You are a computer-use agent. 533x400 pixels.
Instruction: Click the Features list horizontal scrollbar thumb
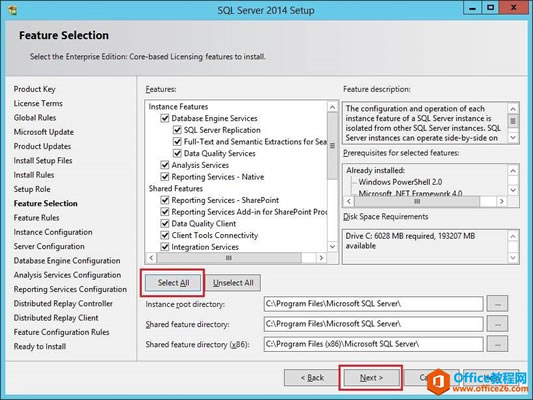(x=229, y=258)
